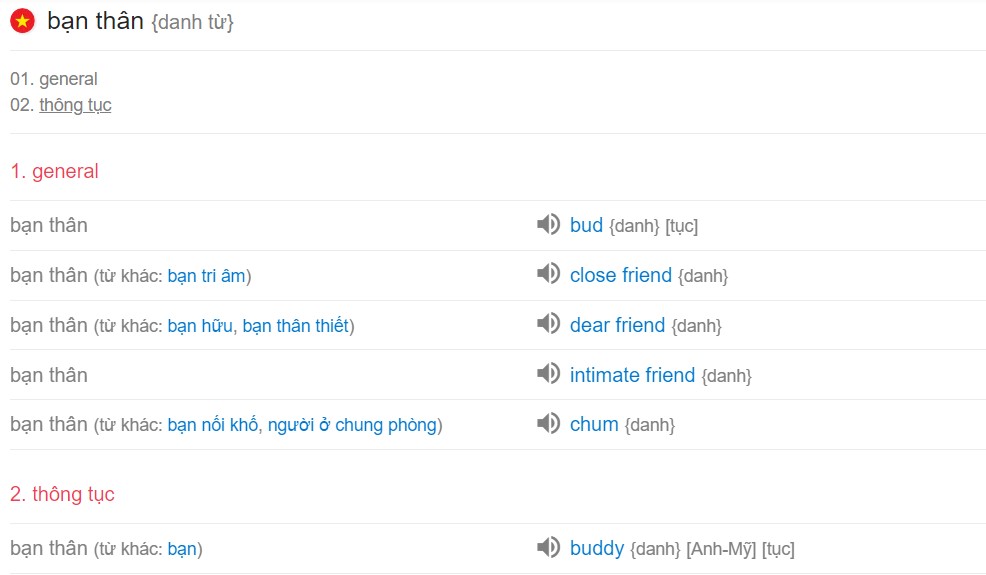Screen dimensions: 986x575
Task: Follow the 'chum' translation link
Action: (x=594, y=424)
